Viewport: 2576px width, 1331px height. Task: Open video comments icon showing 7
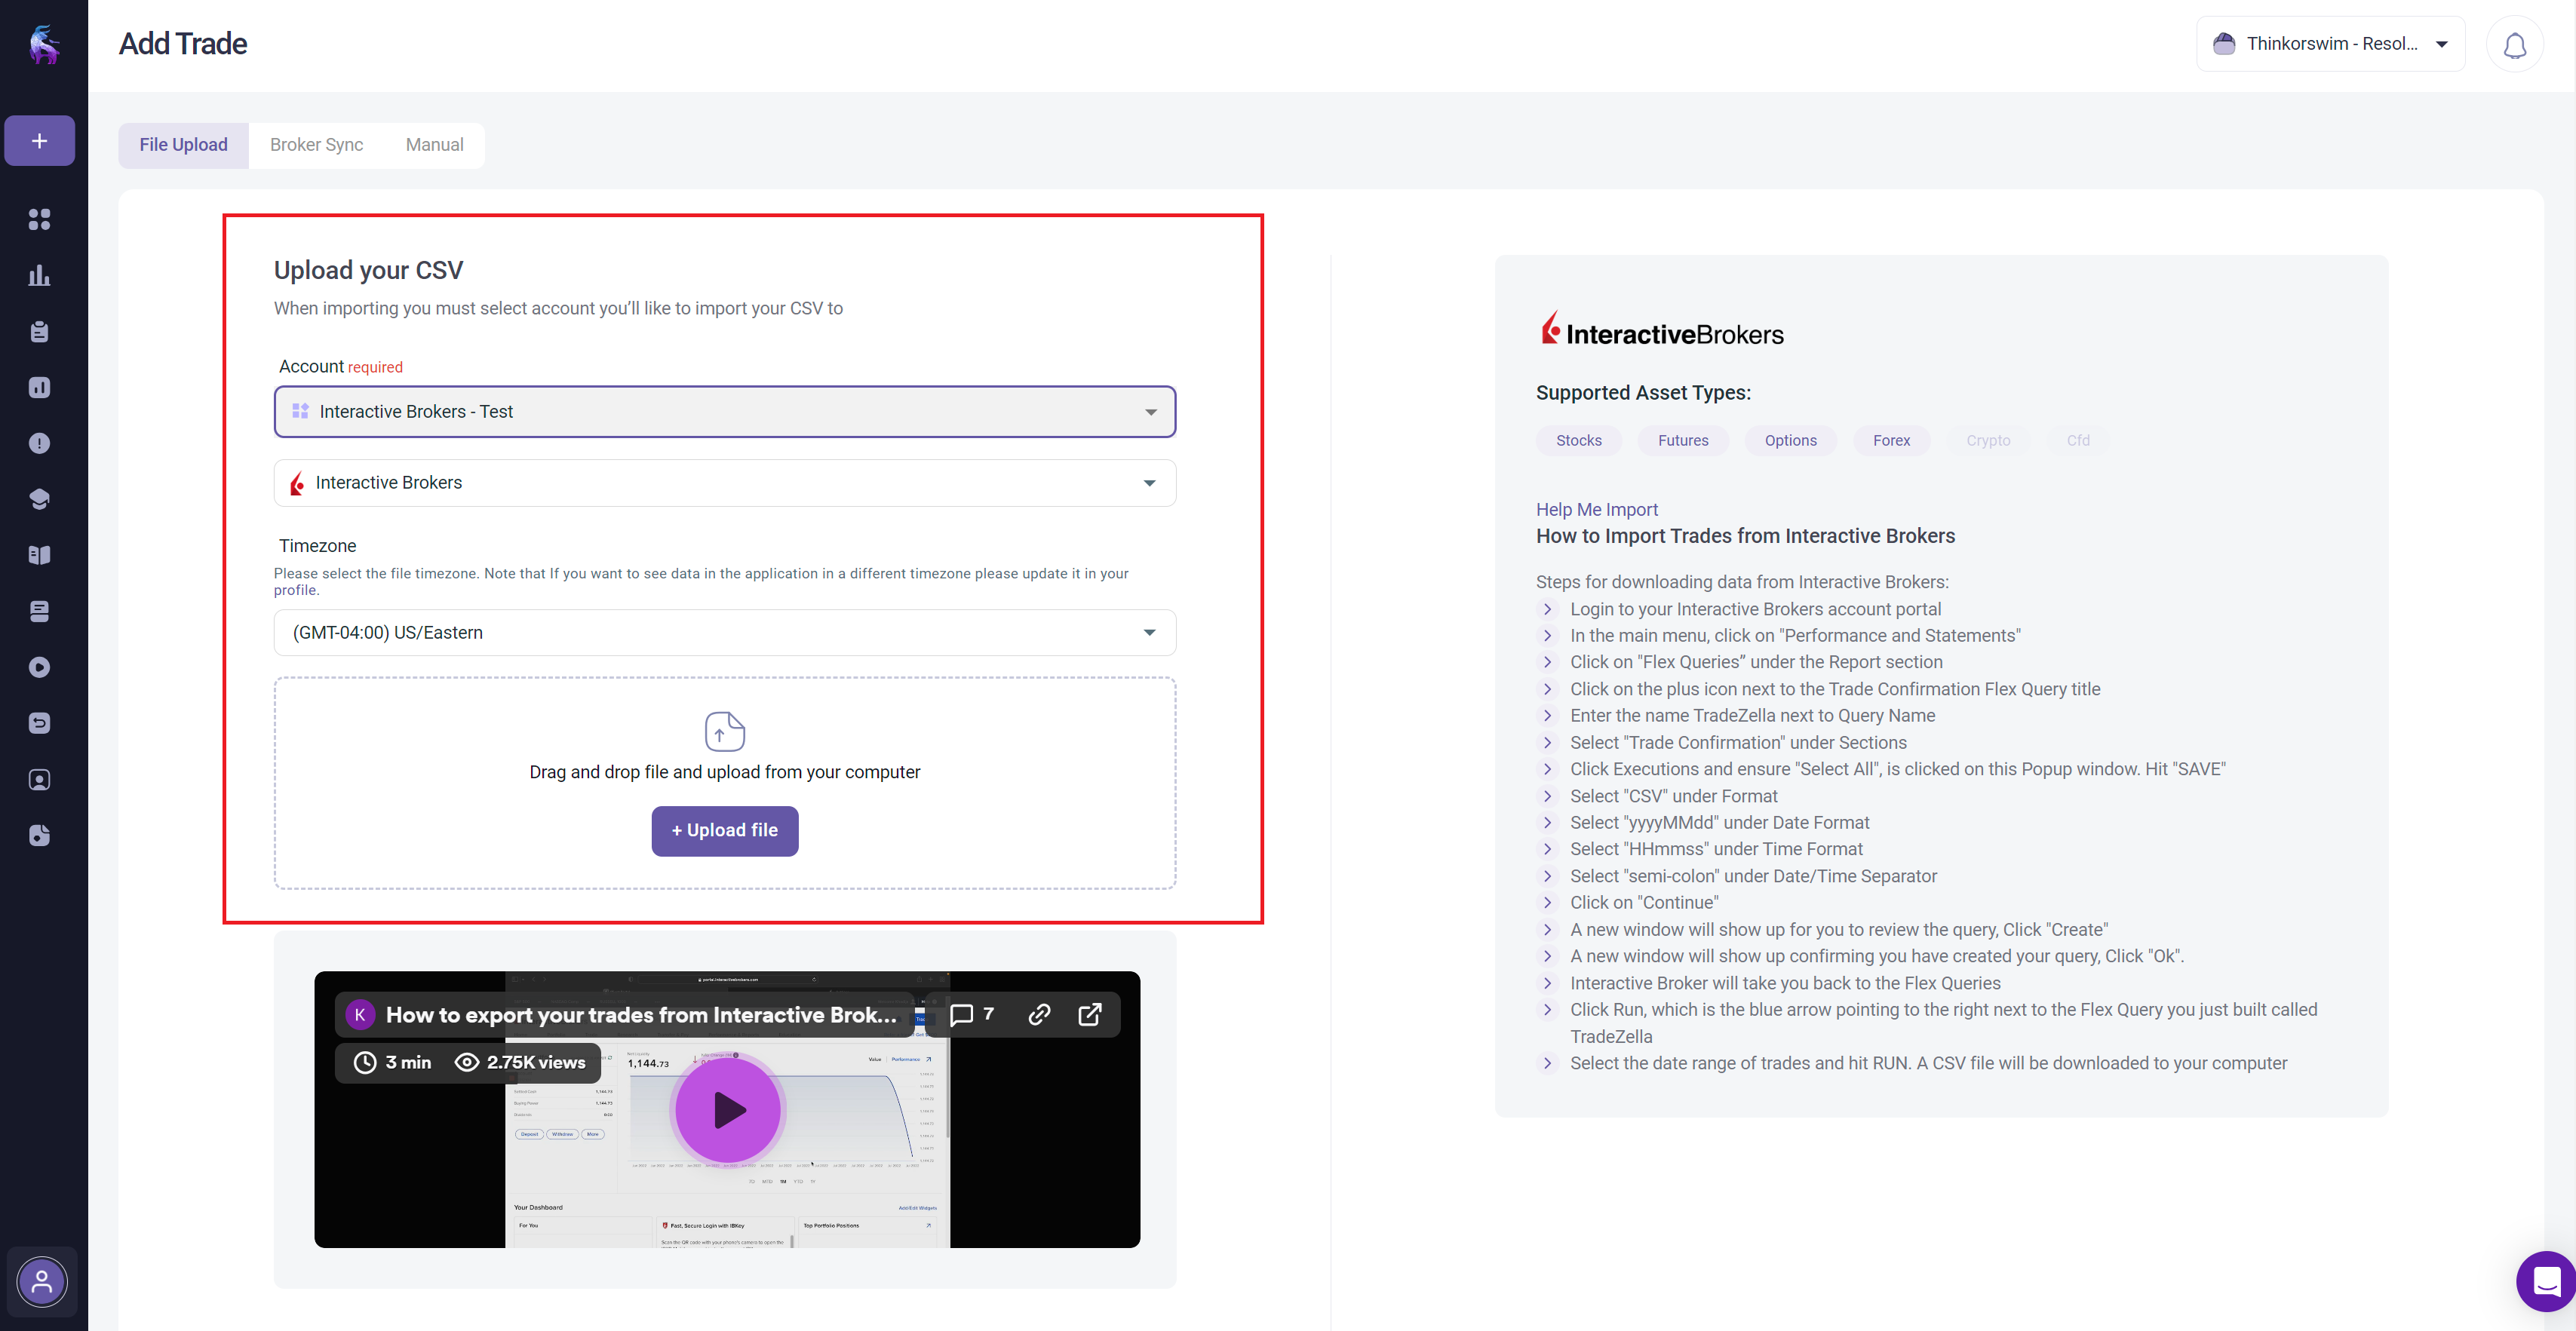(971, 1014)
